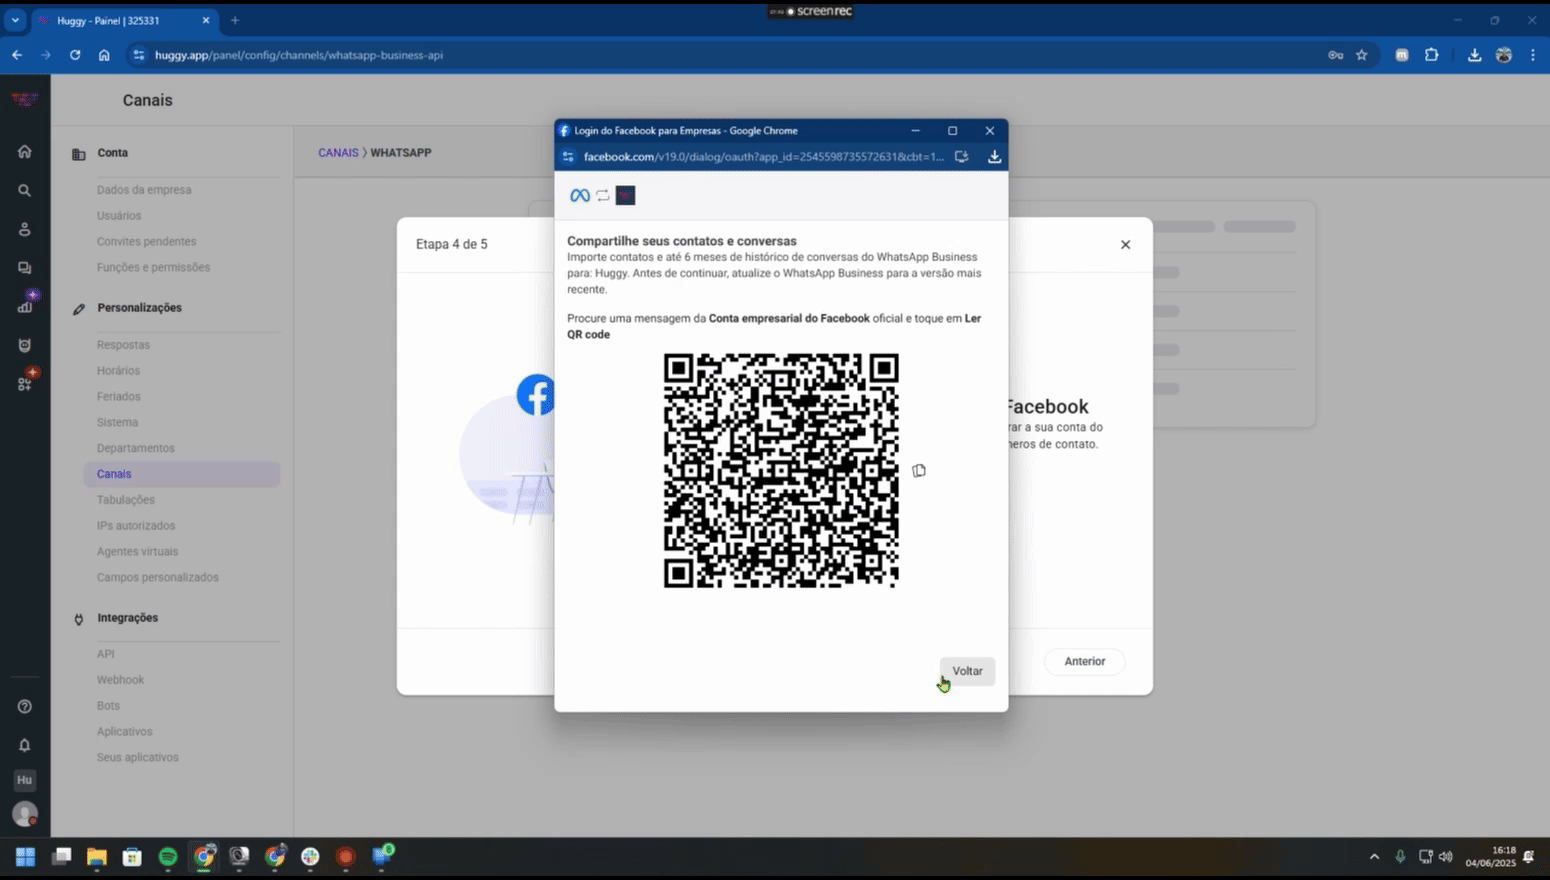Click the Voltar button in Facebook popup
The image size is (1550, 880).
(967, 671)
